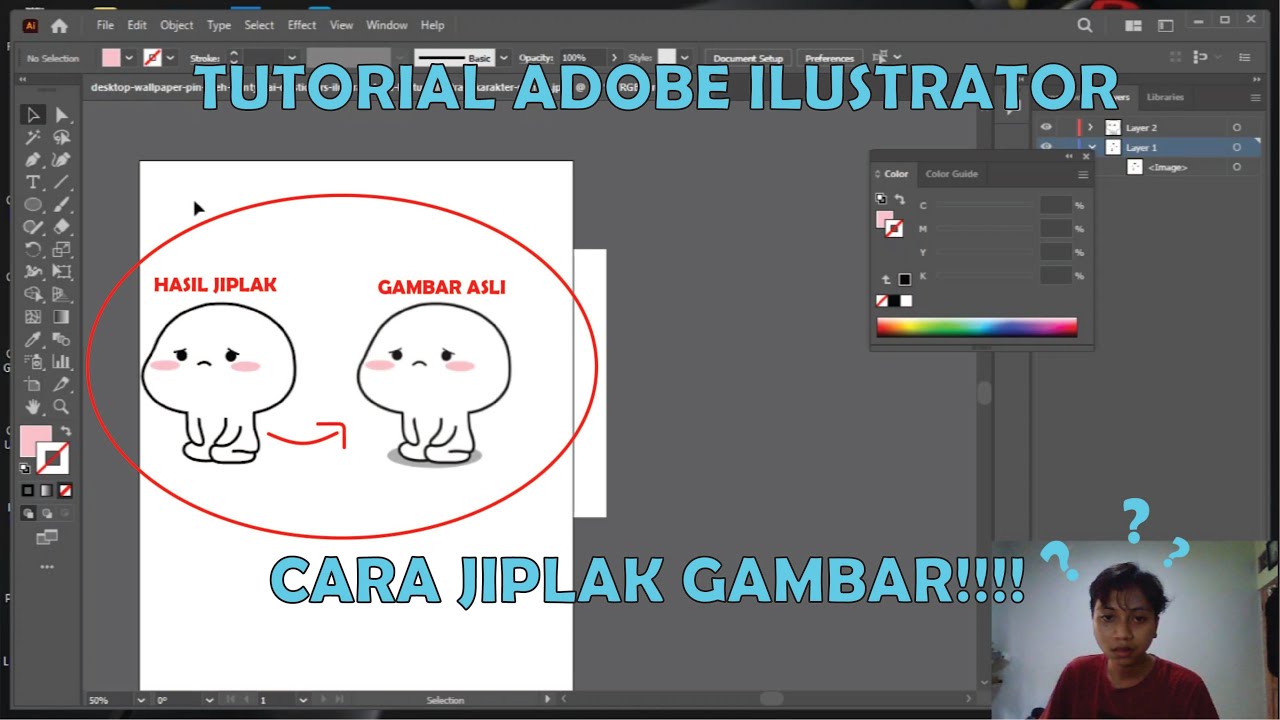Click the Change Screen Mode icon
Screen dimensions: 1280x720
coord(47,538)
